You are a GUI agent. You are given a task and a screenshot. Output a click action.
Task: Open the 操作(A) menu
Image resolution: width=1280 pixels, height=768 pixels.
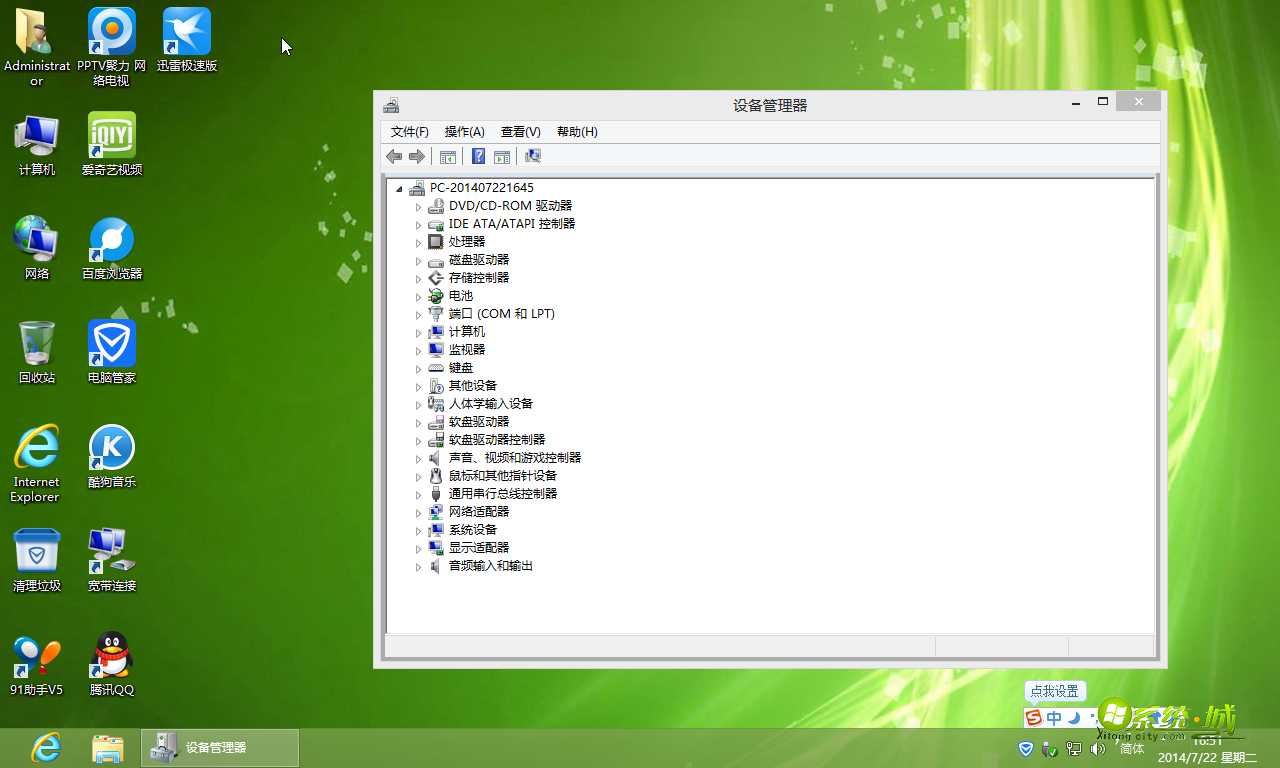(x=464, y=131)
